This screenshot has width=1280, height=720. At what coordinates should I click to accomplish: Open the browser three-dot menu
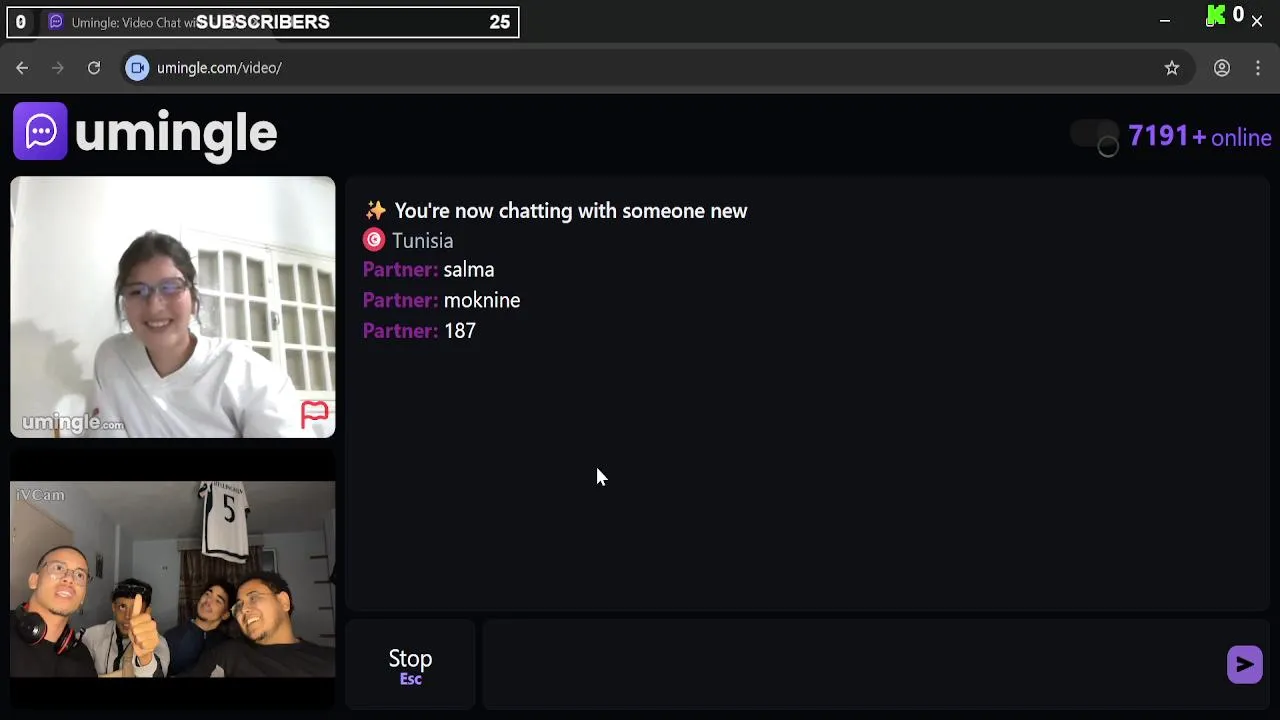pos(1258,68)
